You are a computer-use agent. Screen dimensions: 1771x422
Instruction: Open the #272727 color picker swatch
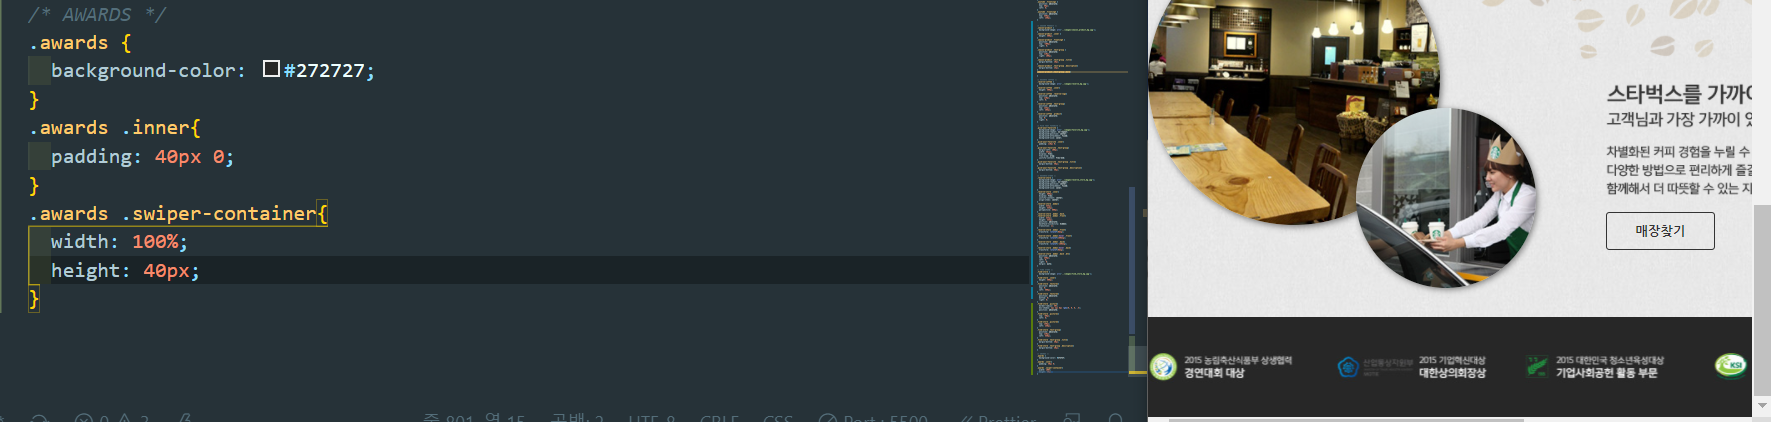(271, 69)
